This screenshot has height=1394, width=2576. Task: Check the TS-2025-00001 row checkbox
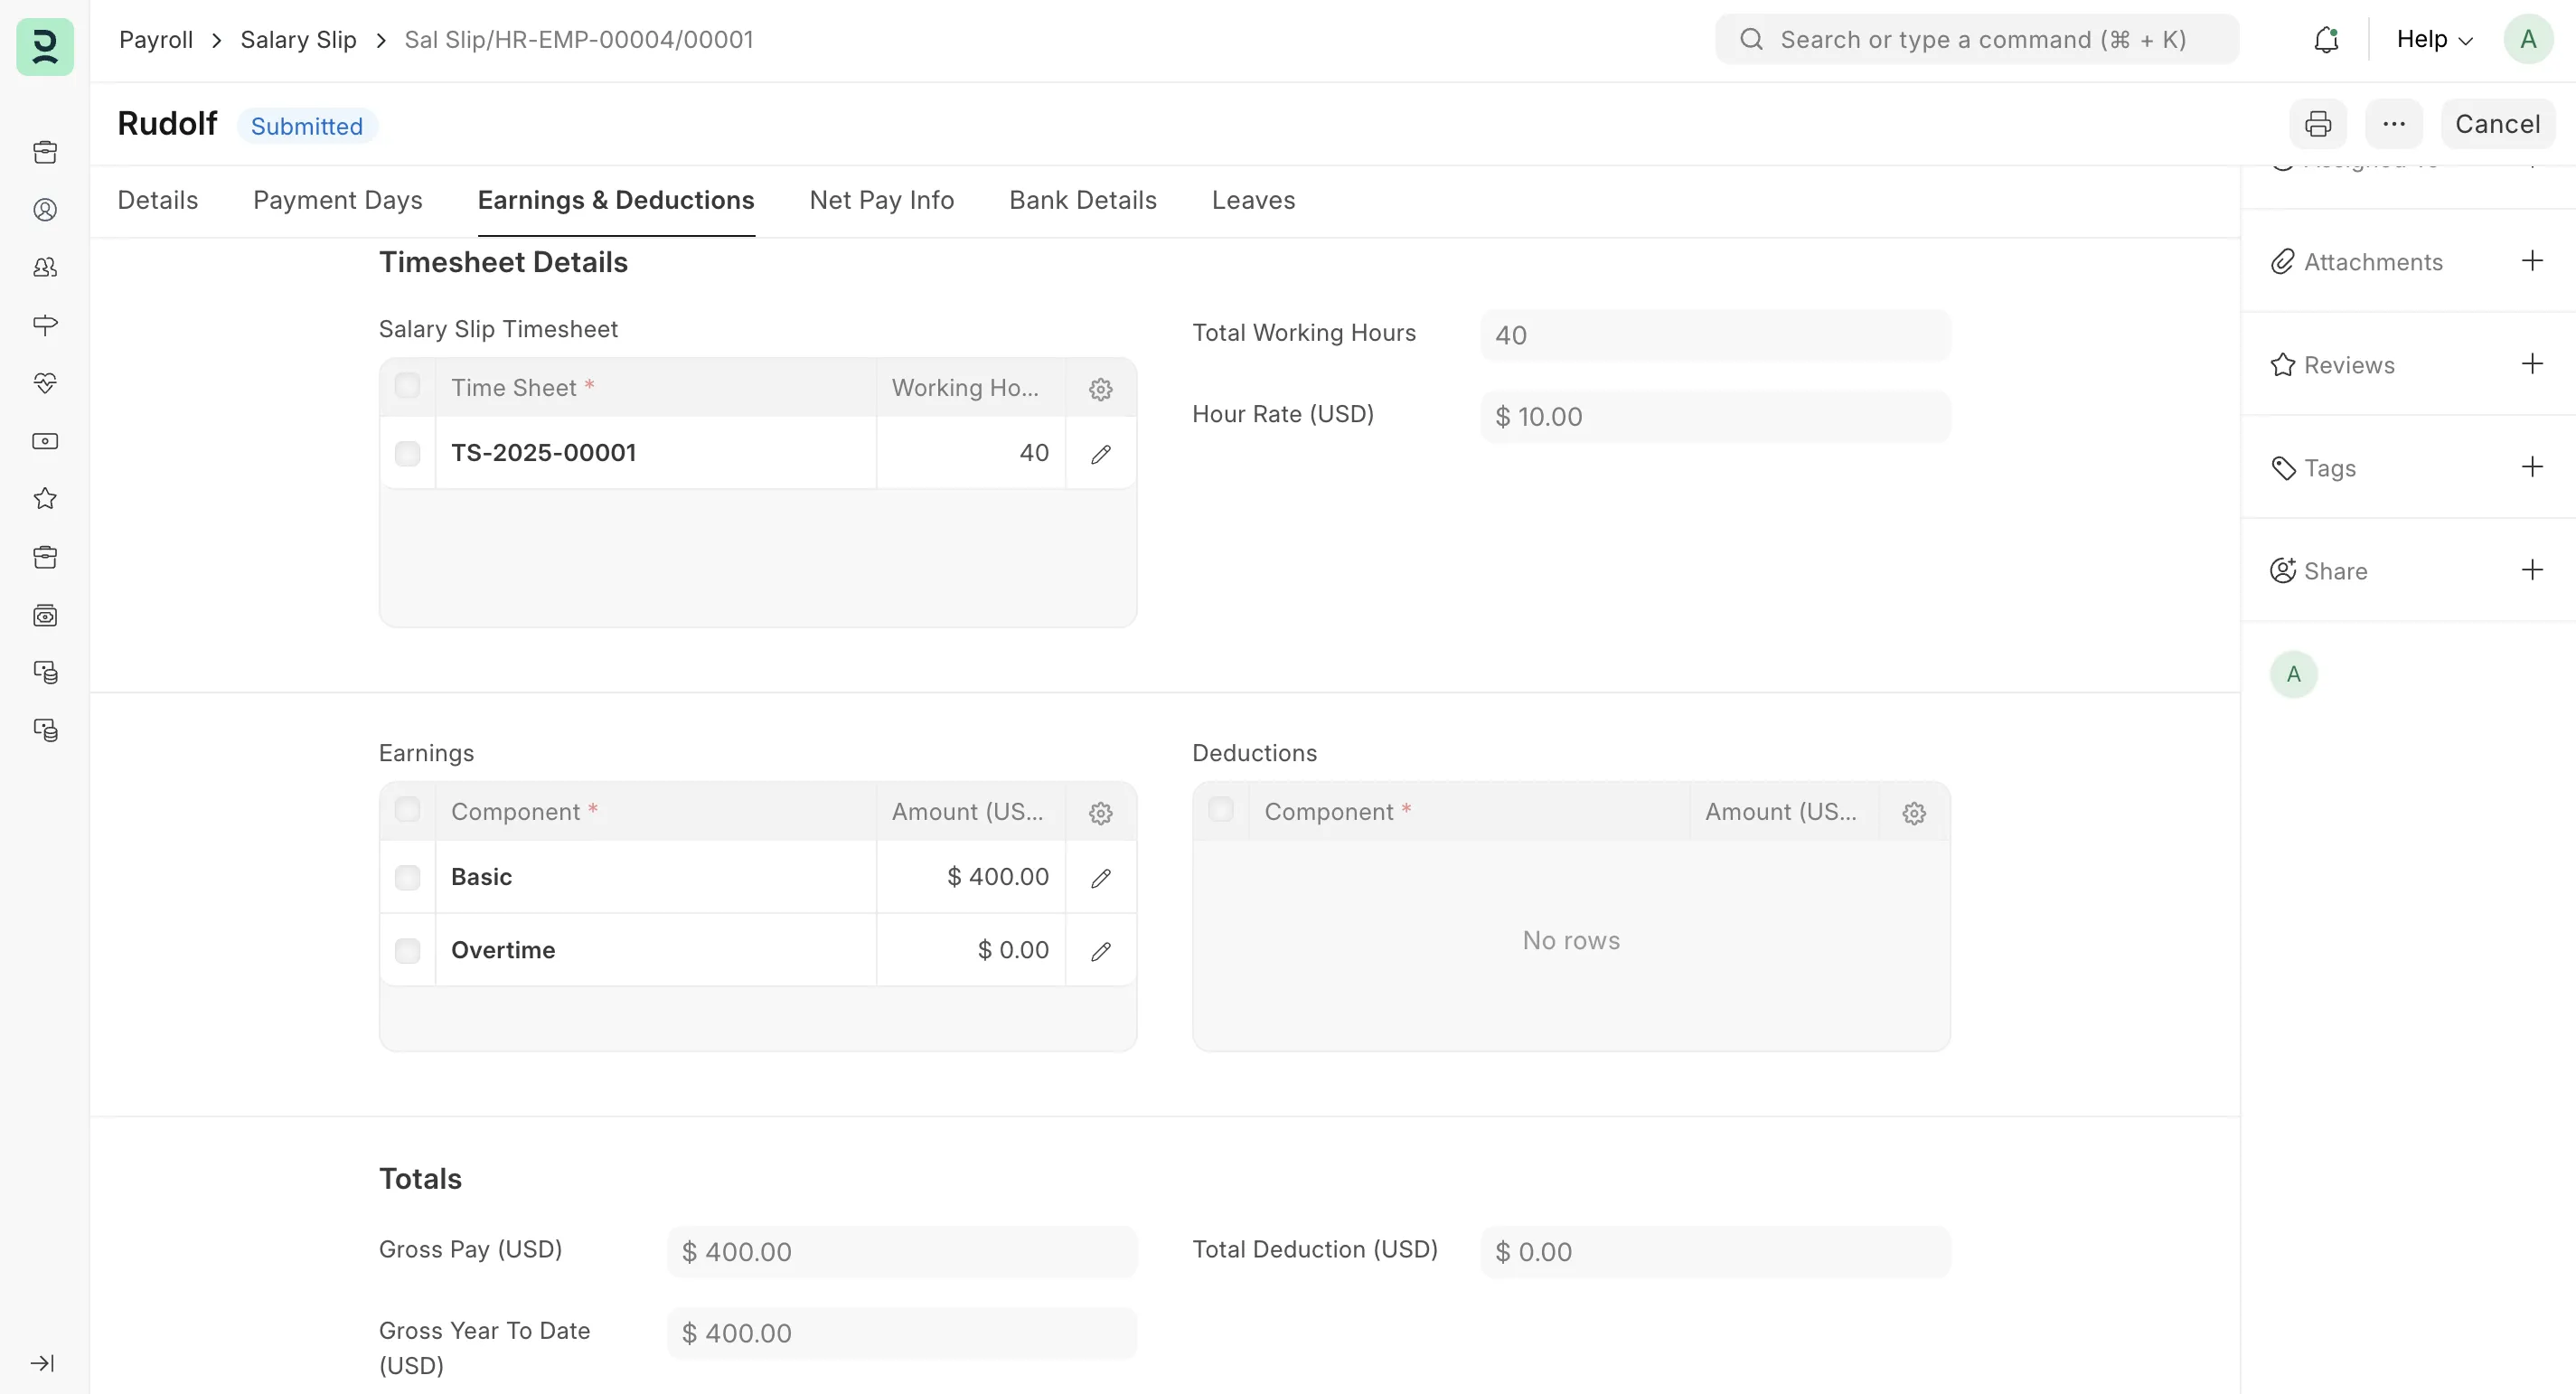pos(407,453)
